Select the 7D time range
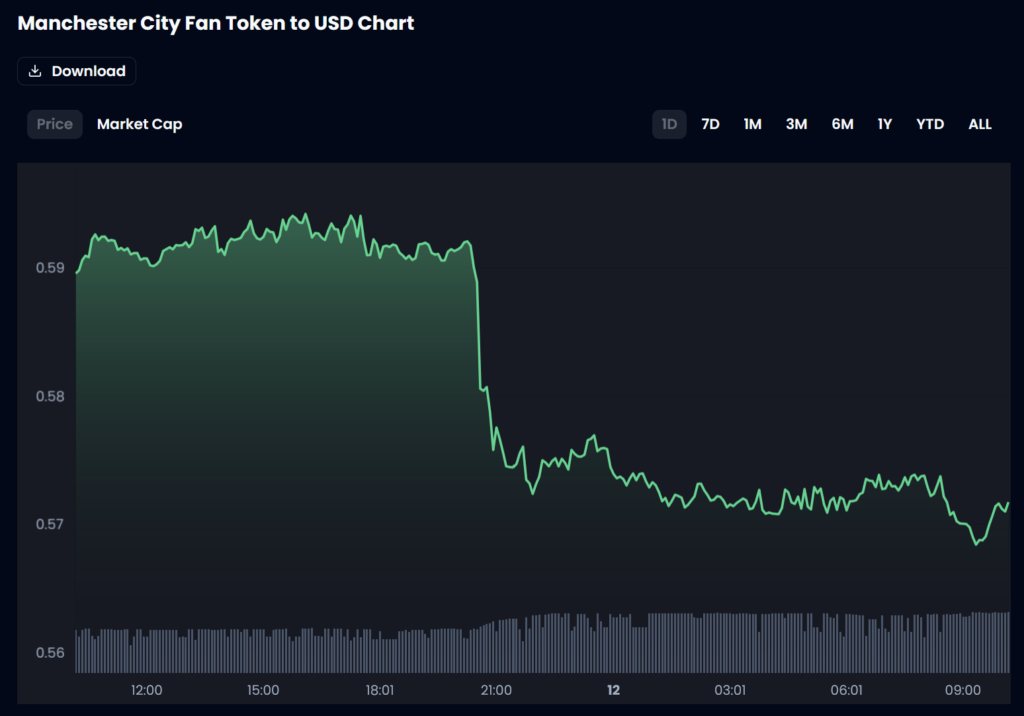The width and height of the screenshot is (1024, 716). pyautogui.click(x=710, y=124)
